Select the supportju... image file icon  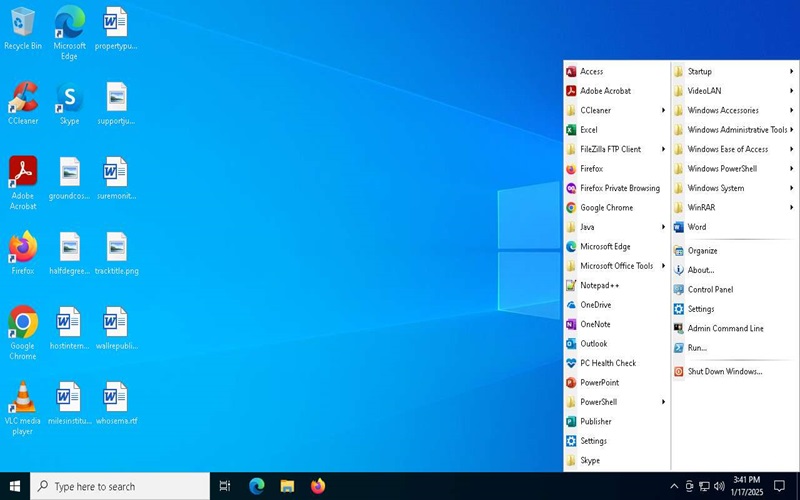(x=116, y=104)
